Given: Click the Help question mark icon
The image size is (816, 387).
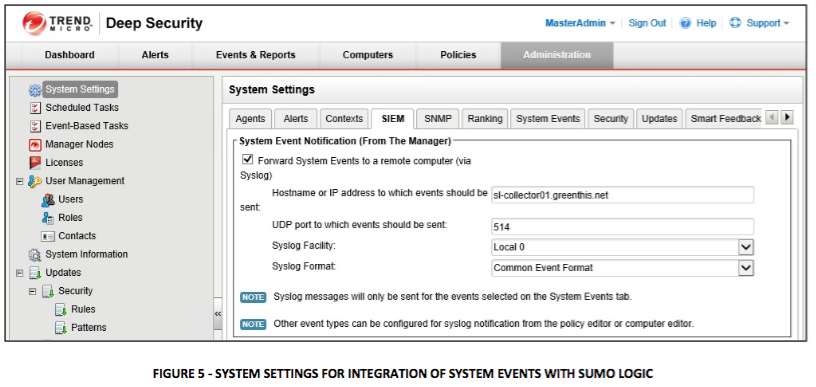Looking at the screenshot, I should coord(685,23).
